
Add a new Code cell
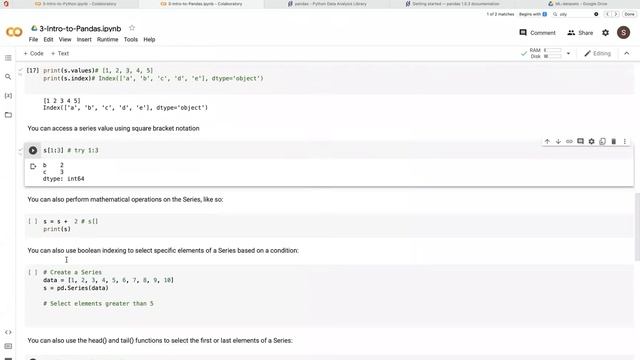pos(33,53)
